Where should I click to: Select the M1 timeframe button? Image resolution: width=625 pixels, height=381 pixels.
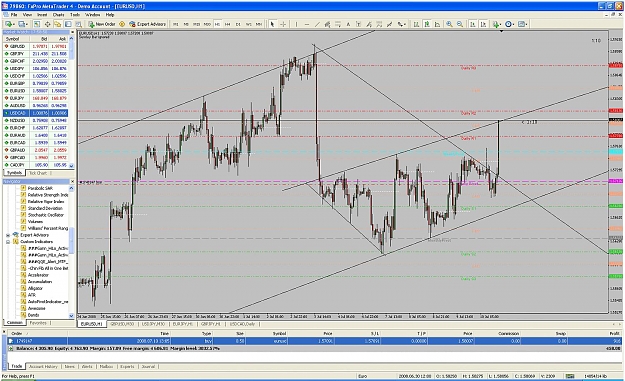click(x=175, y=24)
